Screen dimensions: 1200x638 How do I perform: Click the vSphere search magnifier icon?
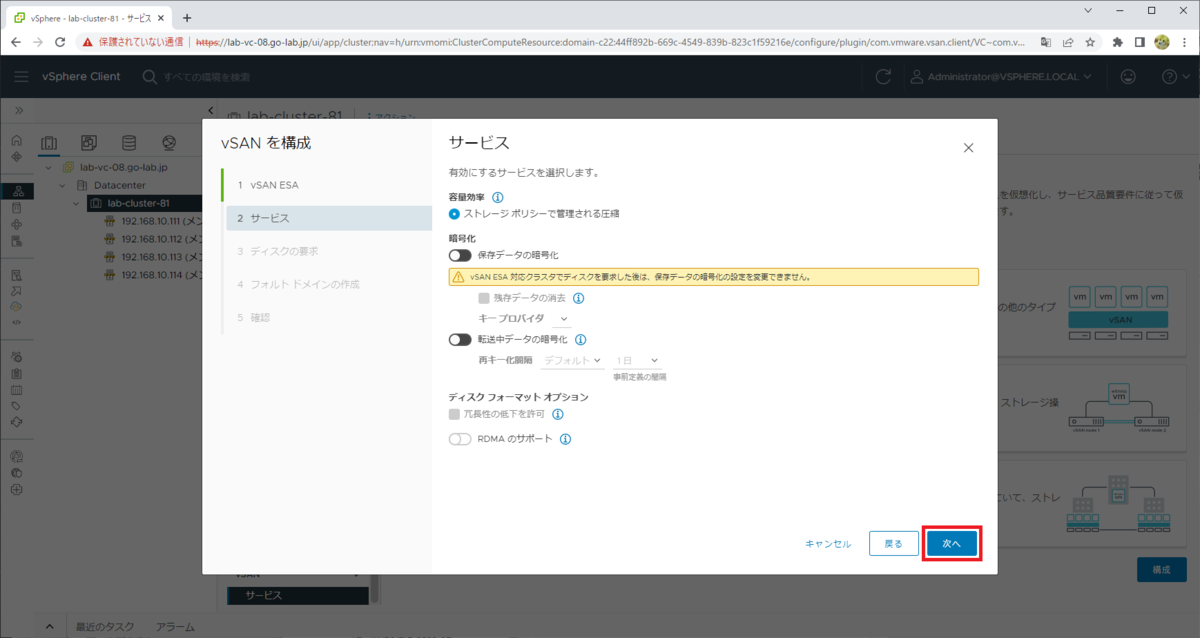149,77
